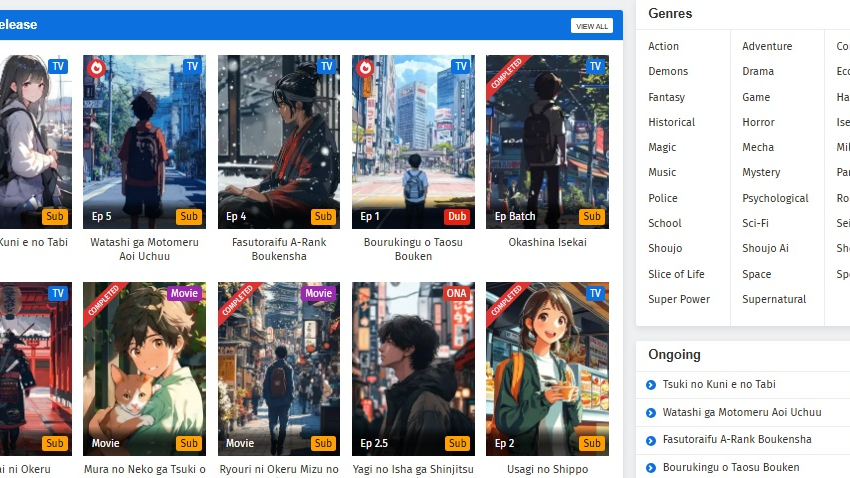Screen dimensions: 850x478
Task: Open the Horror genre
Action: 758,122
